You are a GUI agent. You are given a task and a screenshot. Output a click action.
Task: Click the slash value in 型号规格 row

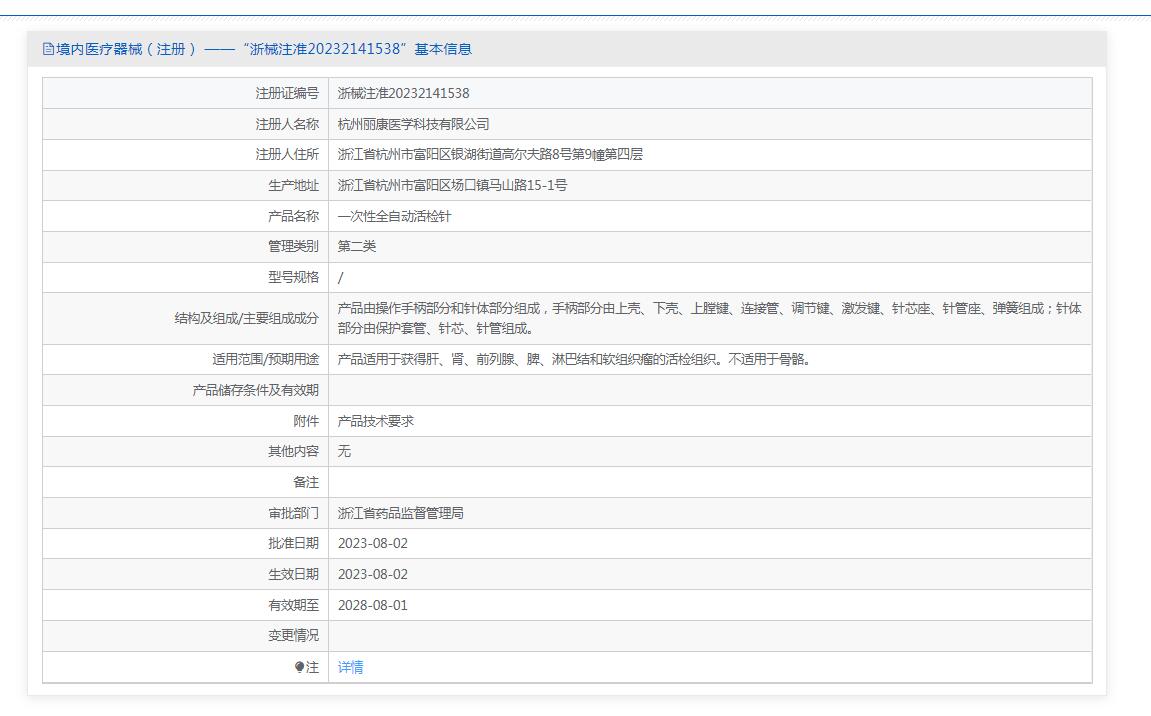click(341, 278)
